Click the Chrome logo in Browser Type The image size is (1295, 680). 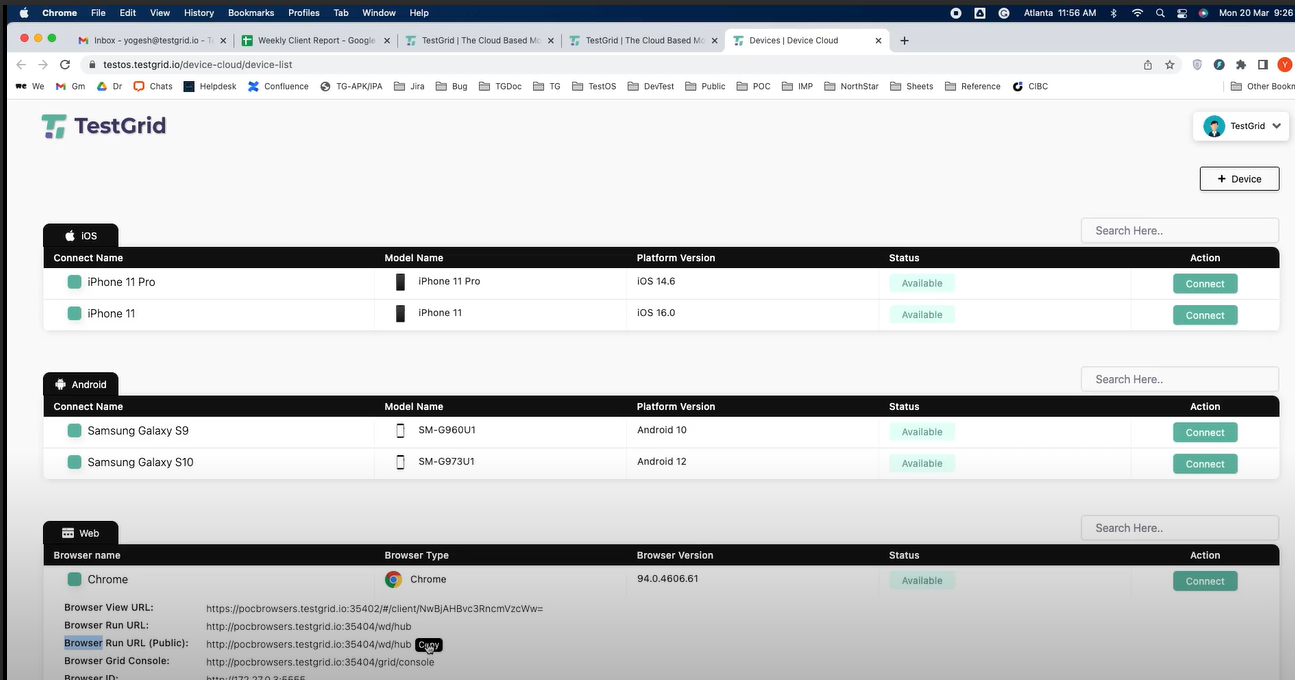[x=393, y=579]
